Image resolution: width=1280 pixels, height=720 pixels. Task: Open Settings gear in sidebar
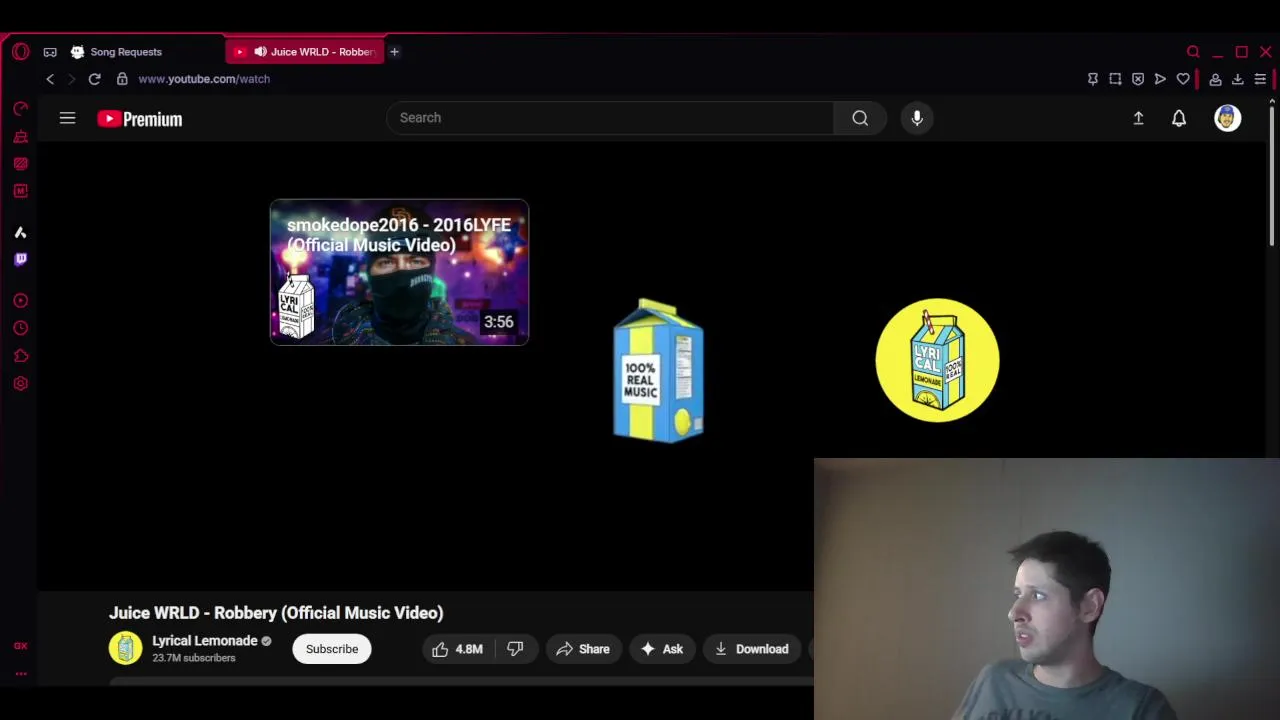[x=20, y=383]
